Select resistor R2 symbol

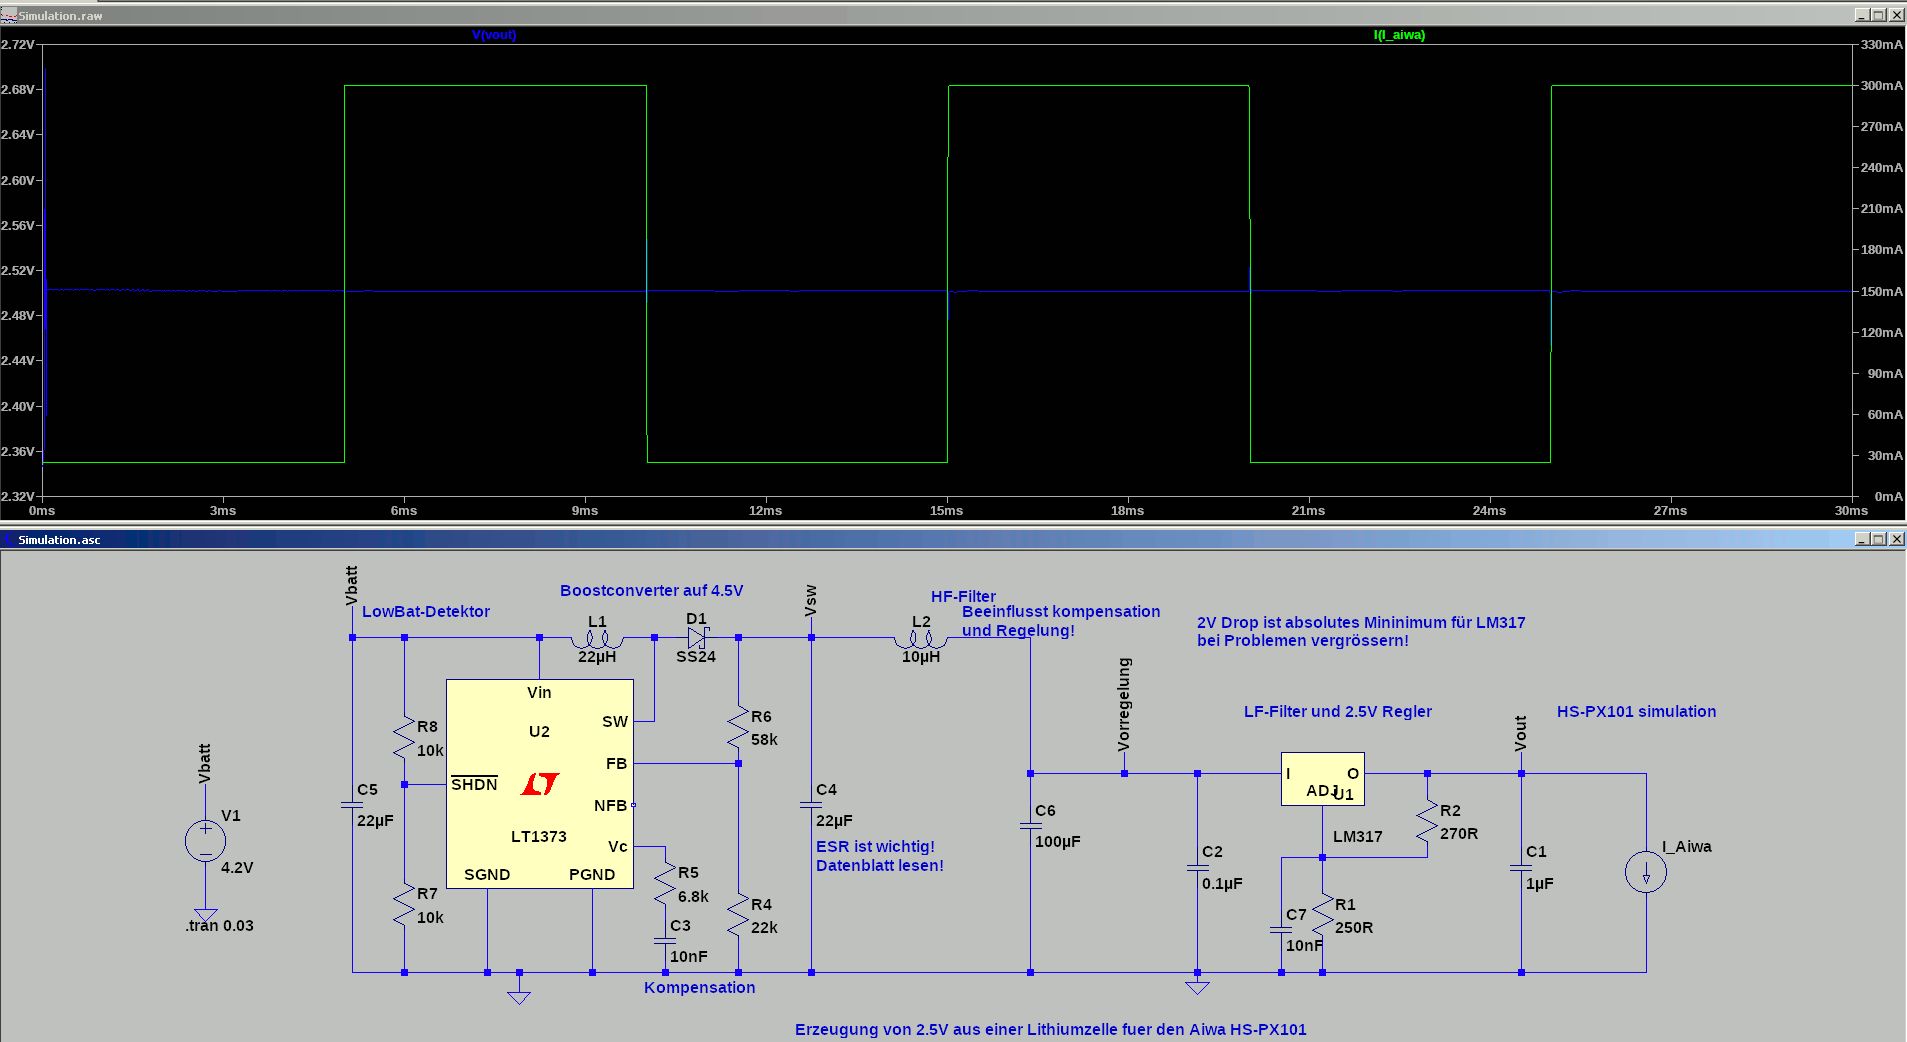coord(1427,822)
